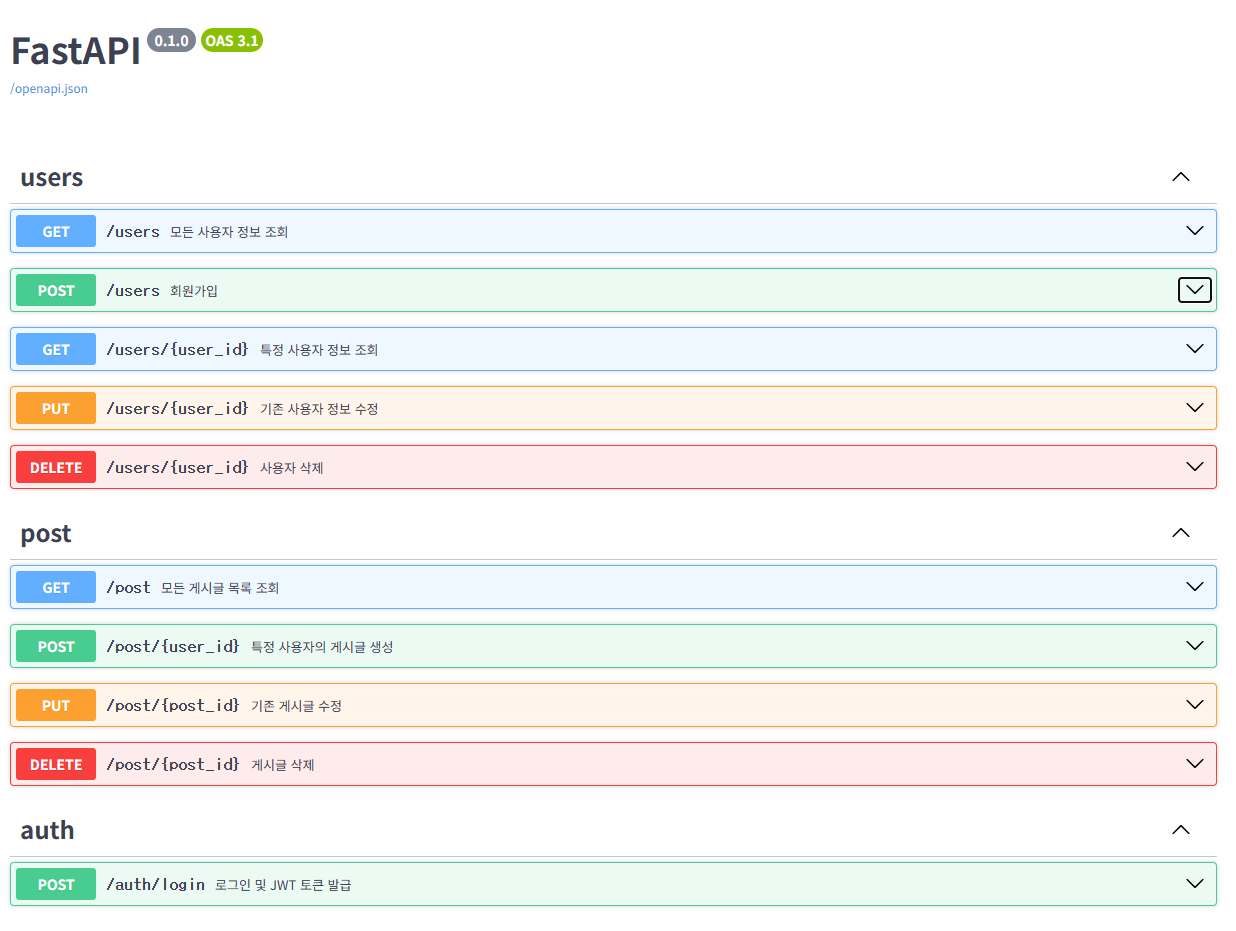Click DELETE badge for 사용자 삭제
The image size is (1236, 931).
pyautogui.click(x=56, y=467)
